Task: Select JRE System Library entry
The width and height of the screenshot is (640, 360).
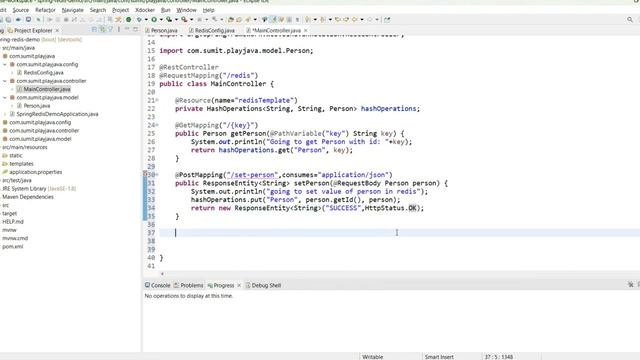Action: (x=38, y=189)
